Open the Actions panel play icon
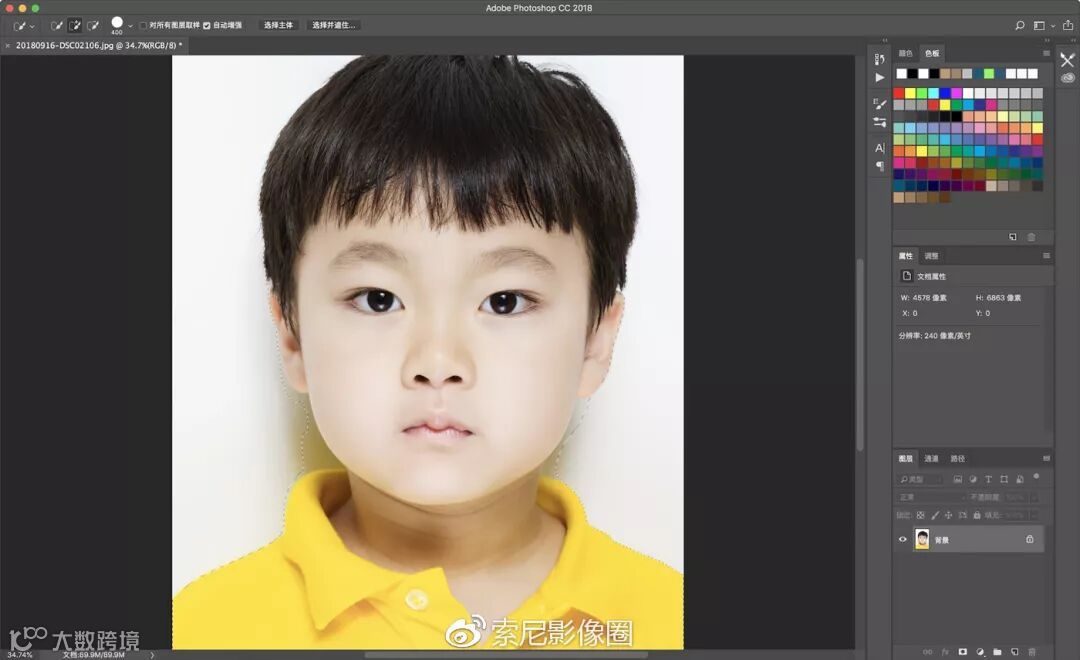 880,78
